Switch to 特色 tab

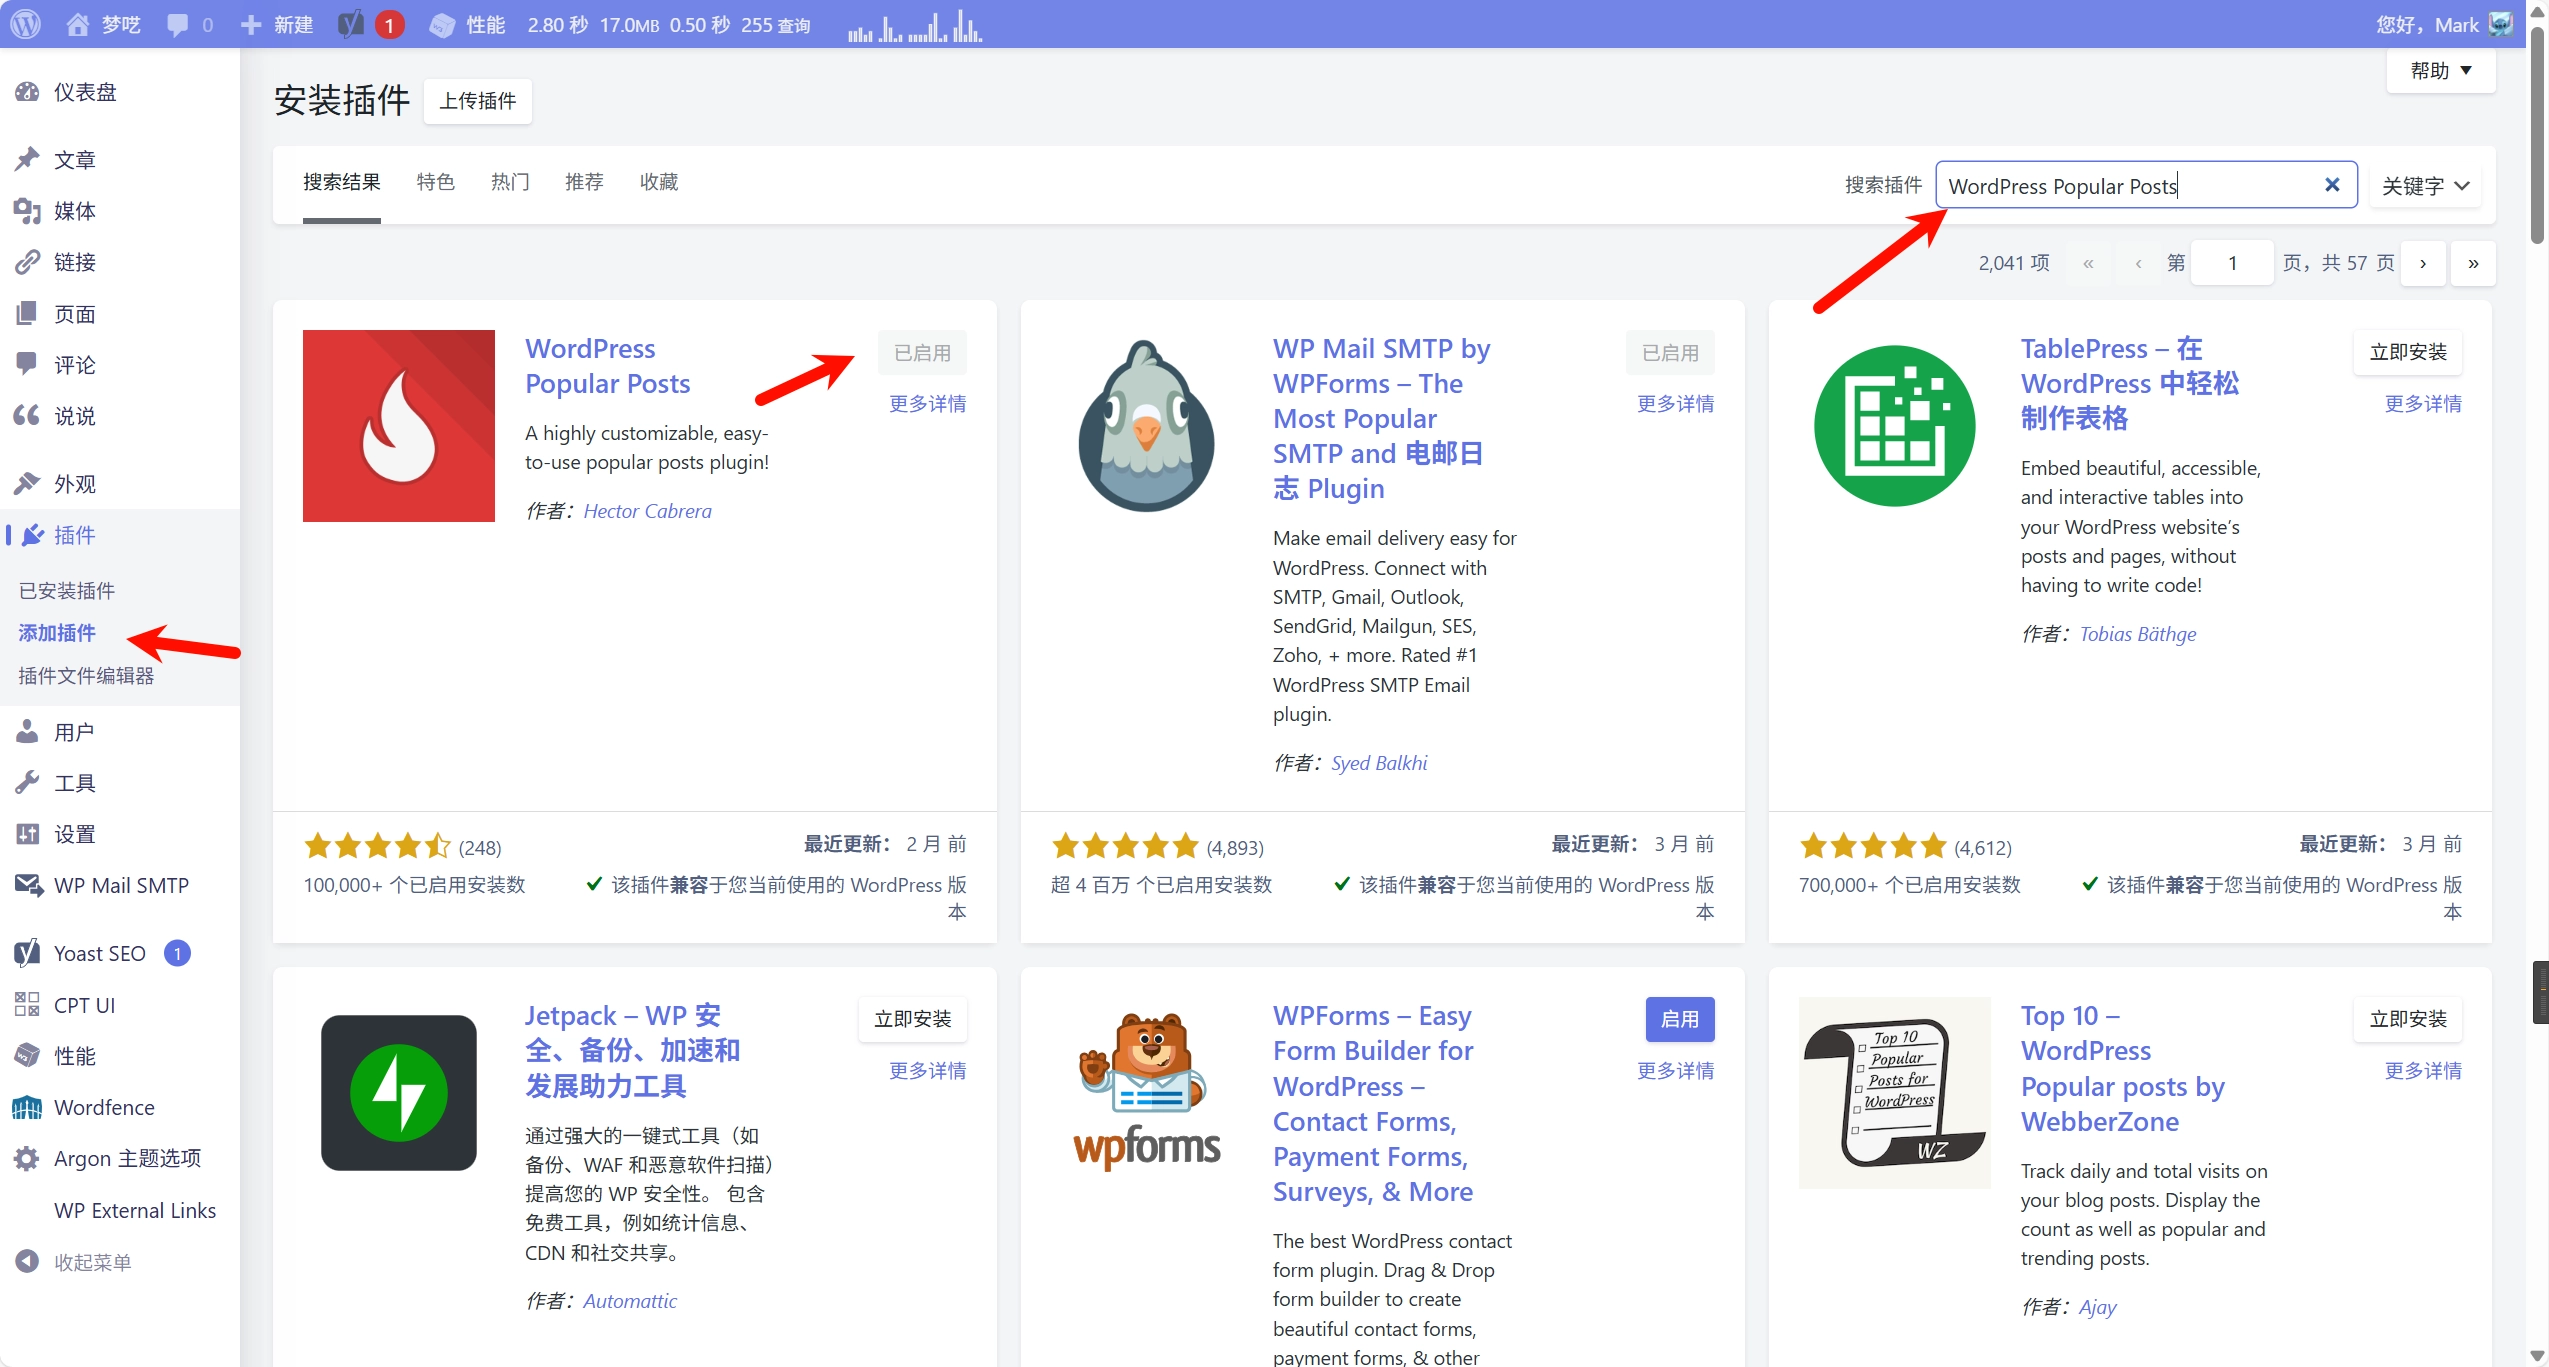436,182
